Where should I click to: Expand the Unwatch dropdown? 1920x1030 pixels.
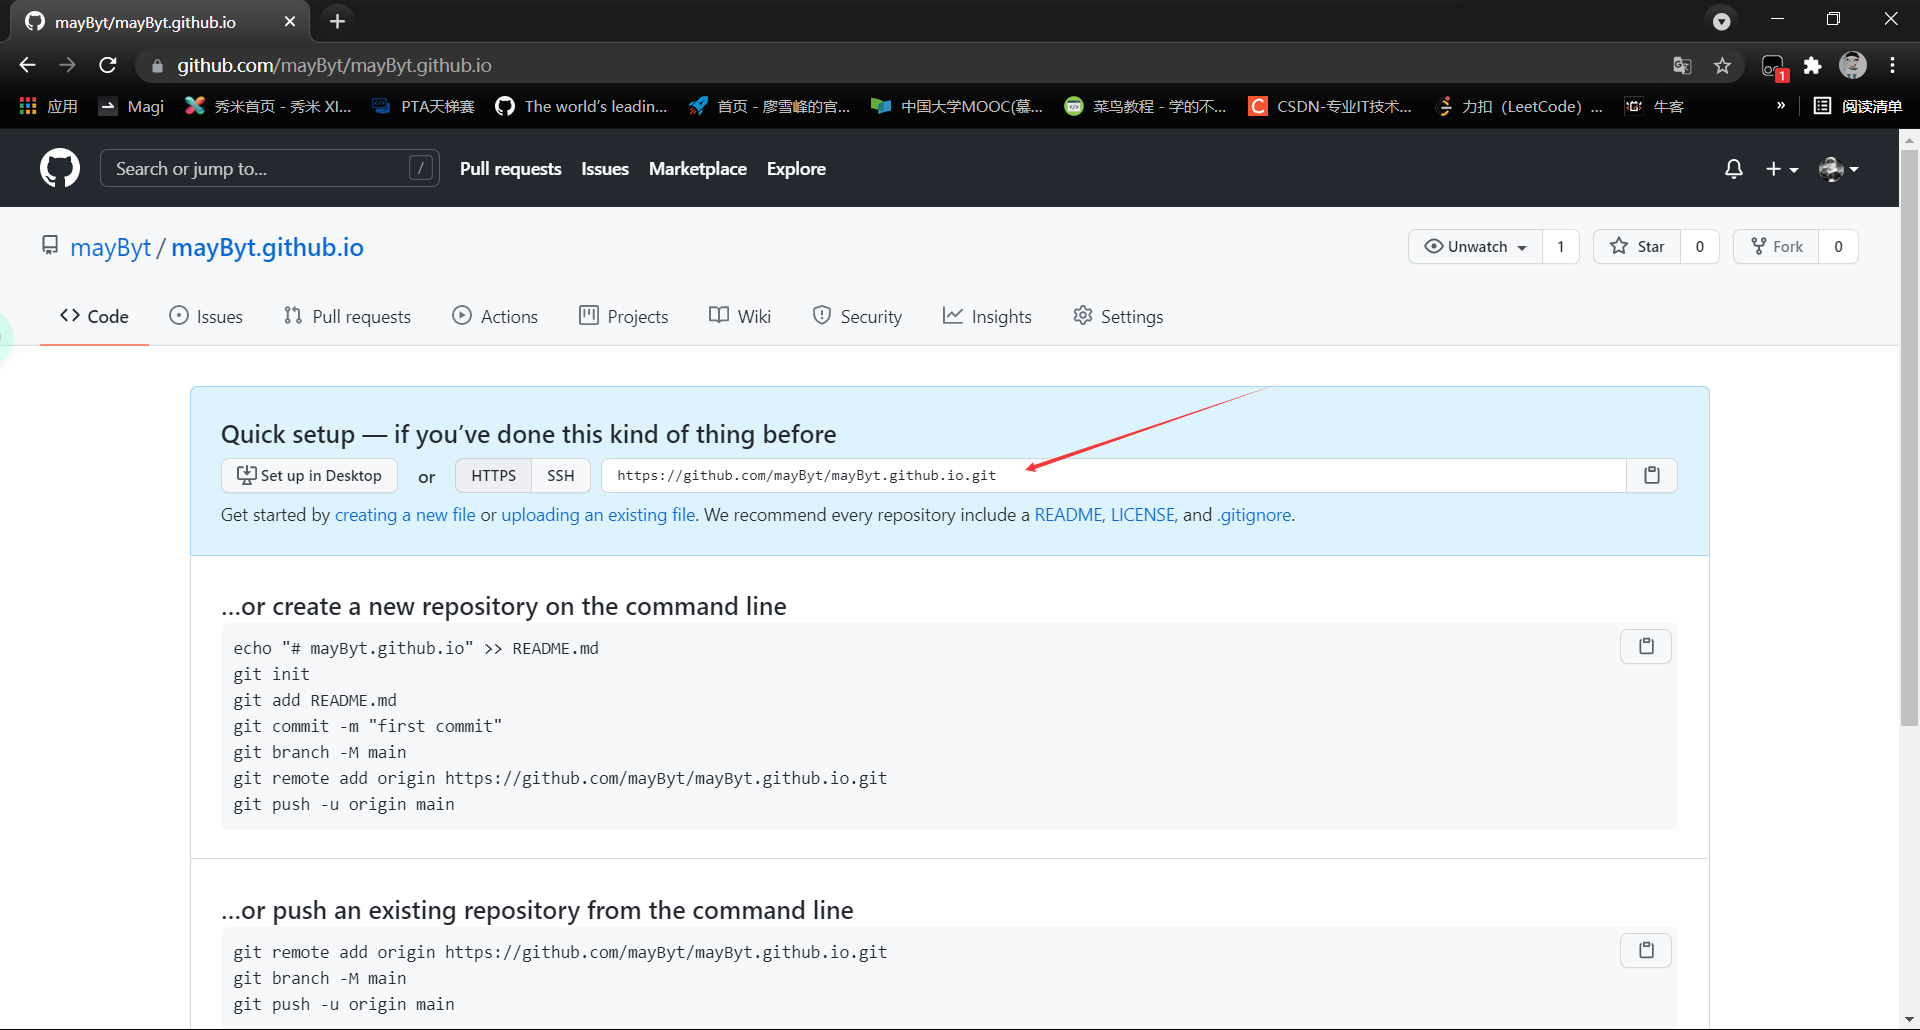pos(1475,247)
